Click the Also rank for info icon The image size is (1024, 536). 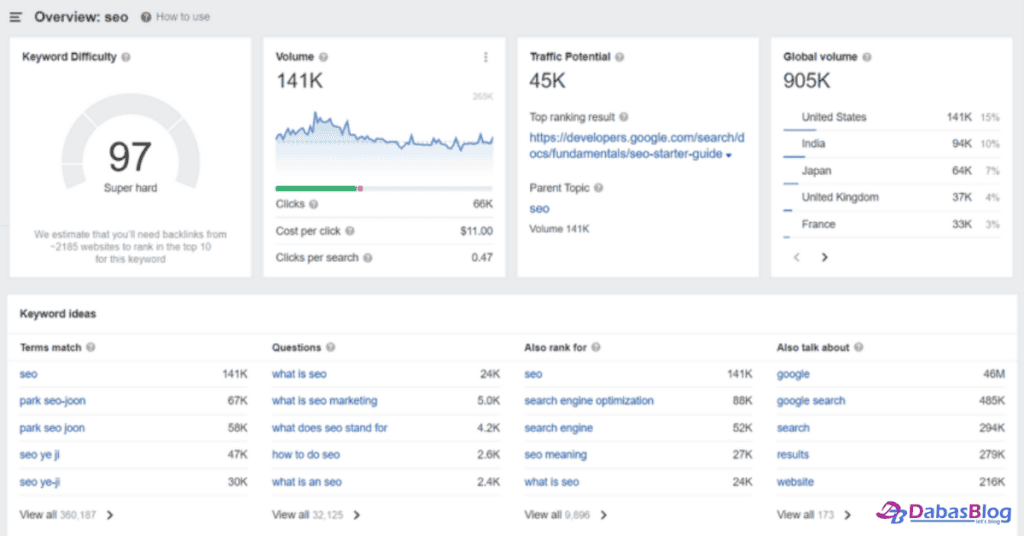point(596,347)
